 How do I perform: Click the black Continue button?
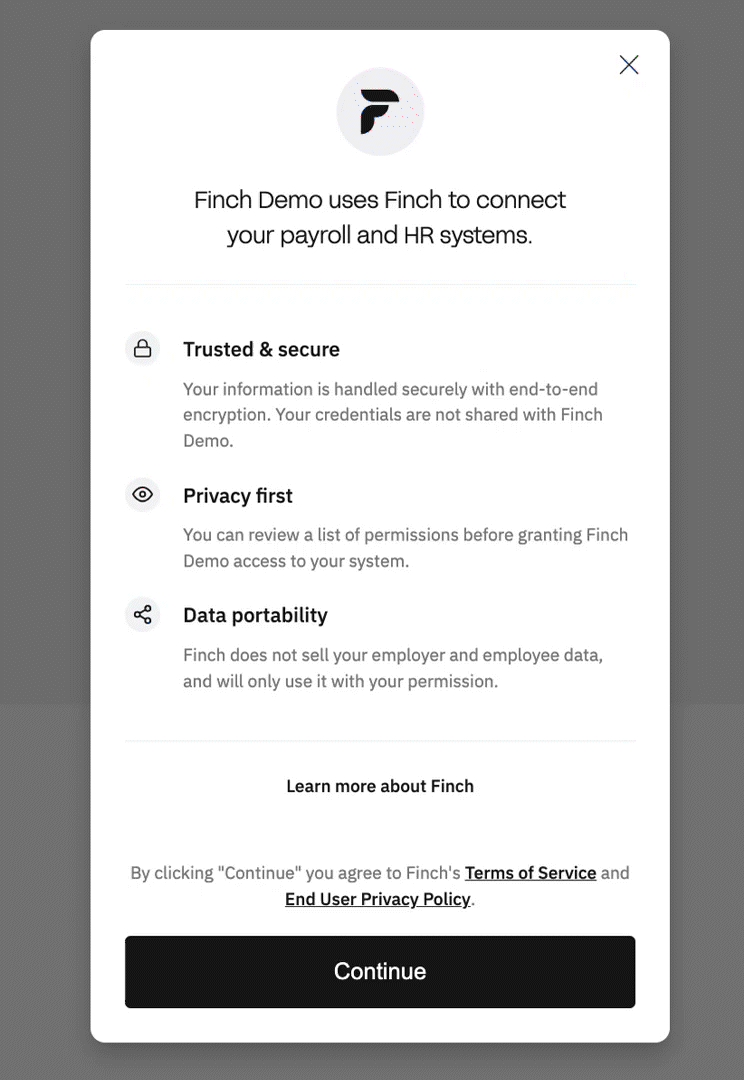click(380, 972)
